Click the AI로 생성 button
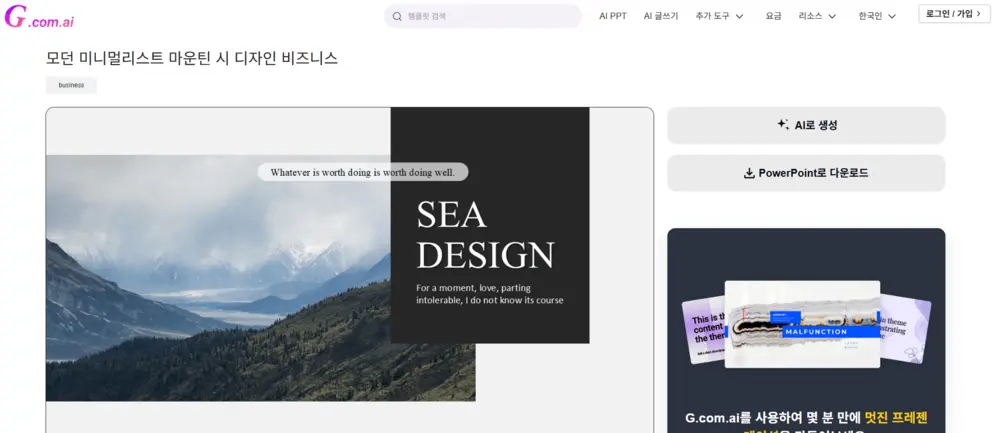 pyautogui.click(x=806, y=125)
